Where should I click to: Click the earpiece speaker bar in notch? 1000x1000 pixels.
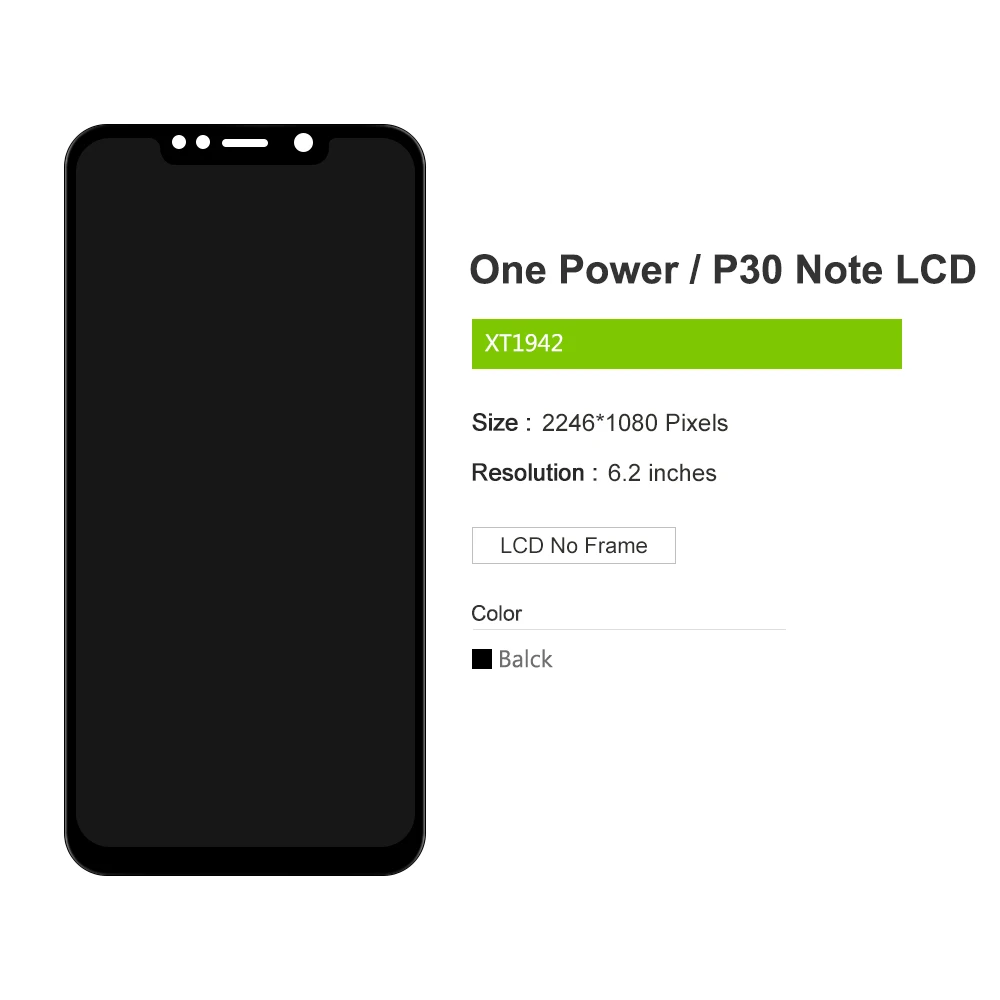click(245, 143)
